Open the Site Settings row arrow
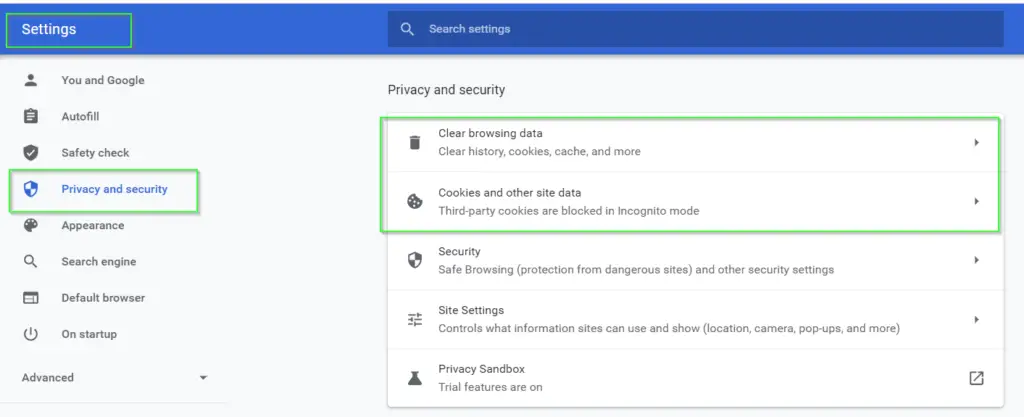 (976, 319)
